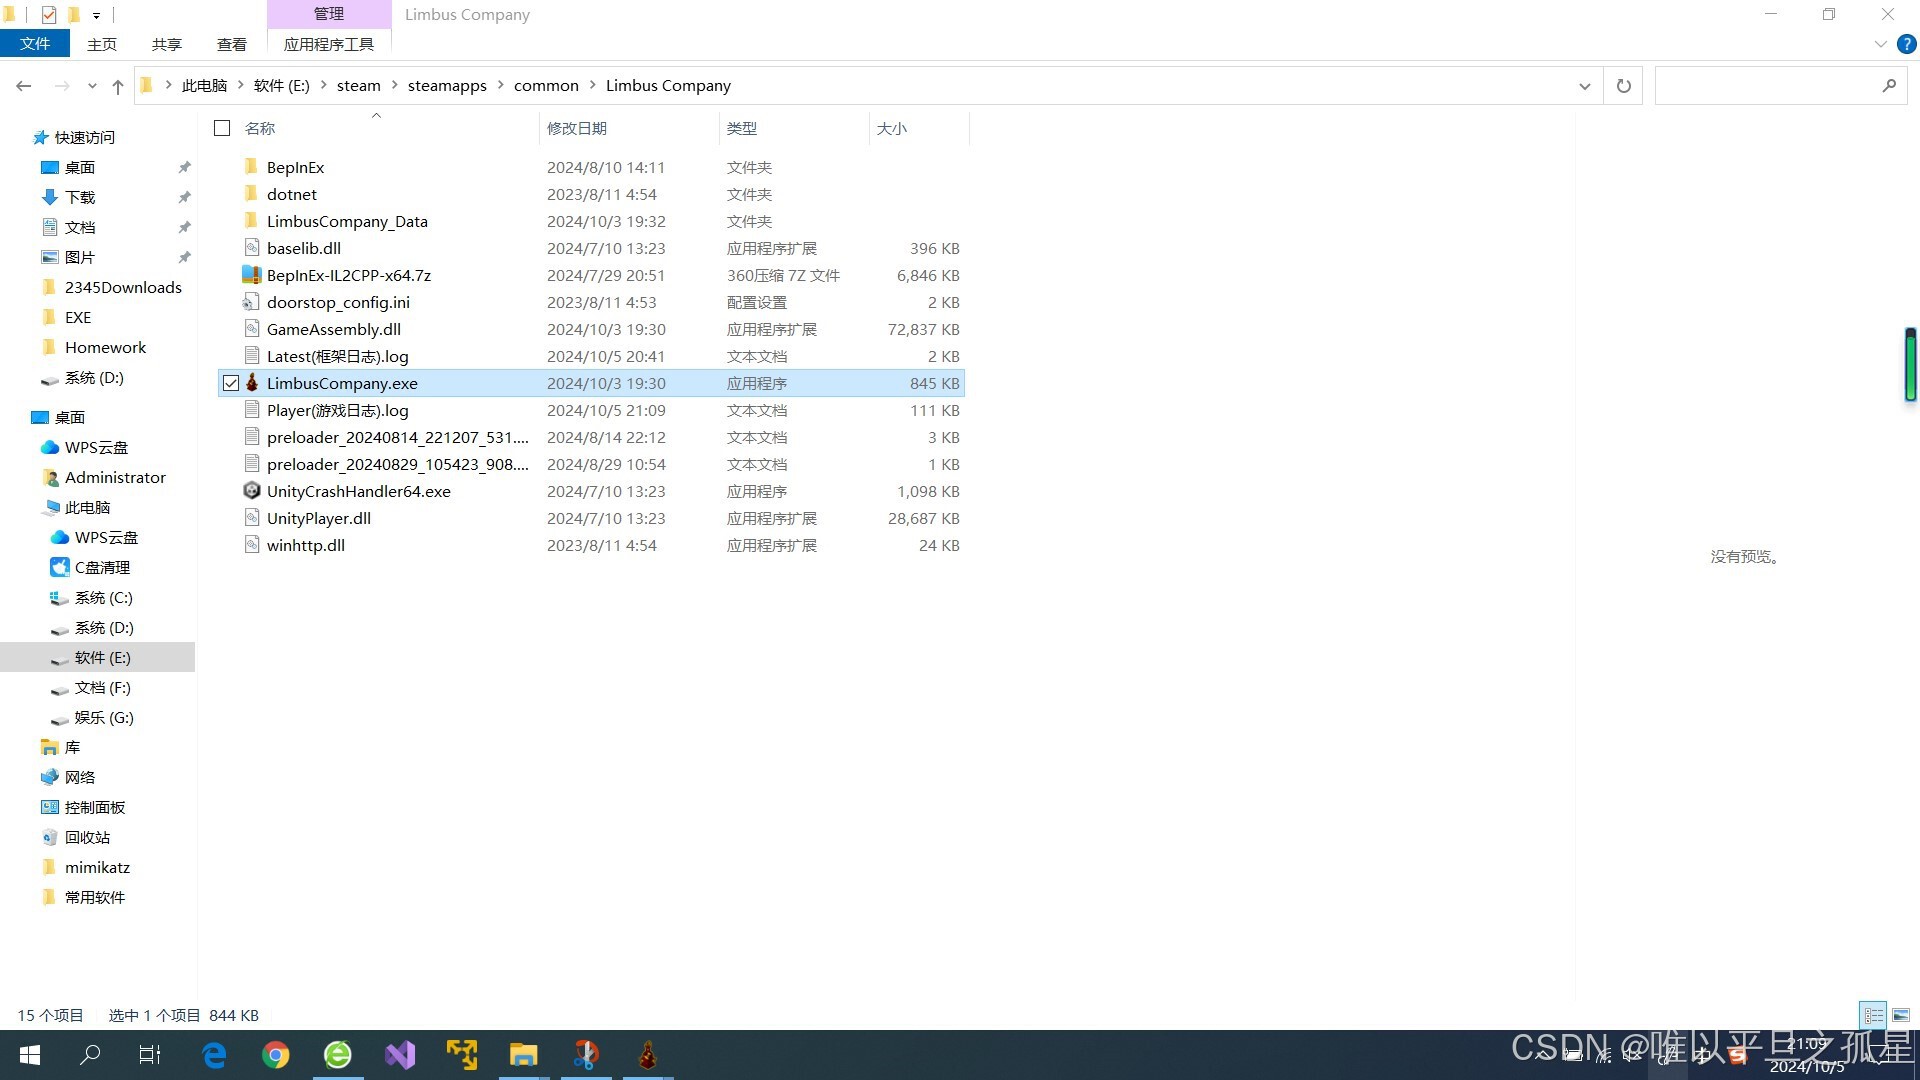Open Visual Studio from the taskbar
This screenshot has height=1080, width=1920.
click(x=400, y=1054)
